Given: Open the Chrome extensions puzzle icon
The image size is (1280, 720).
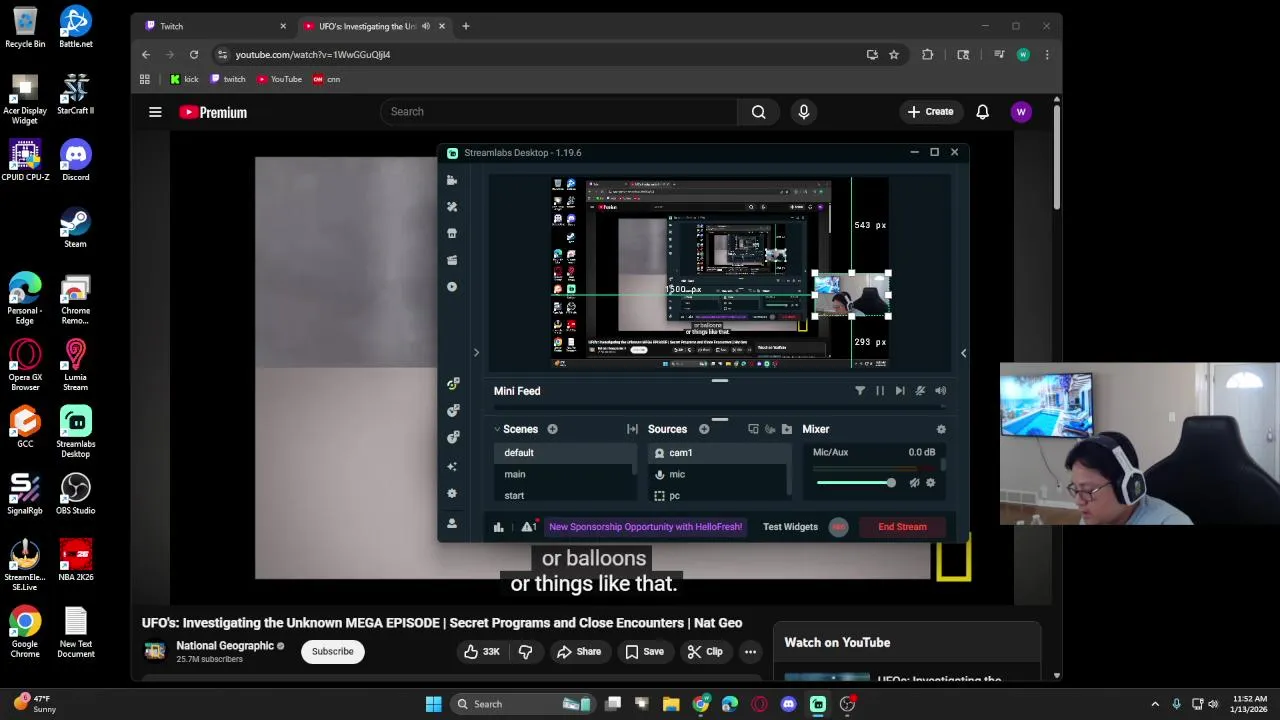Looking at the screenshot, I should (x=928, y=55).
